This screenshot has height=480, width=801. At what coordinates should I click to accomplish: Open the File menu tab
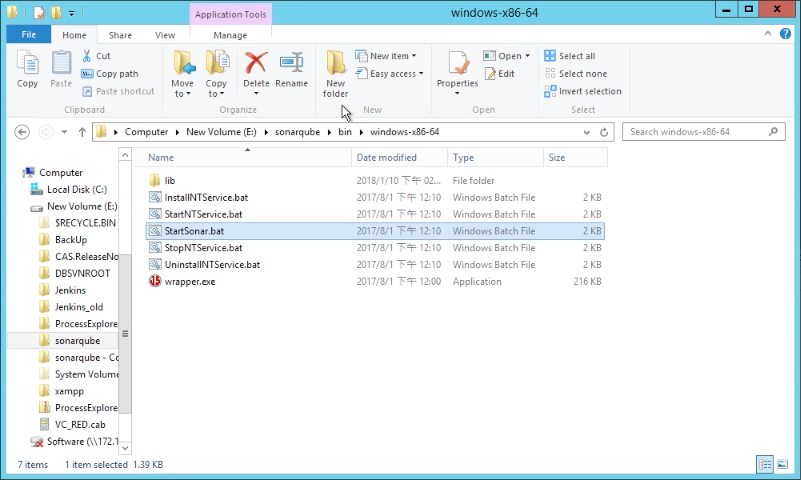[x=29, y=35]
